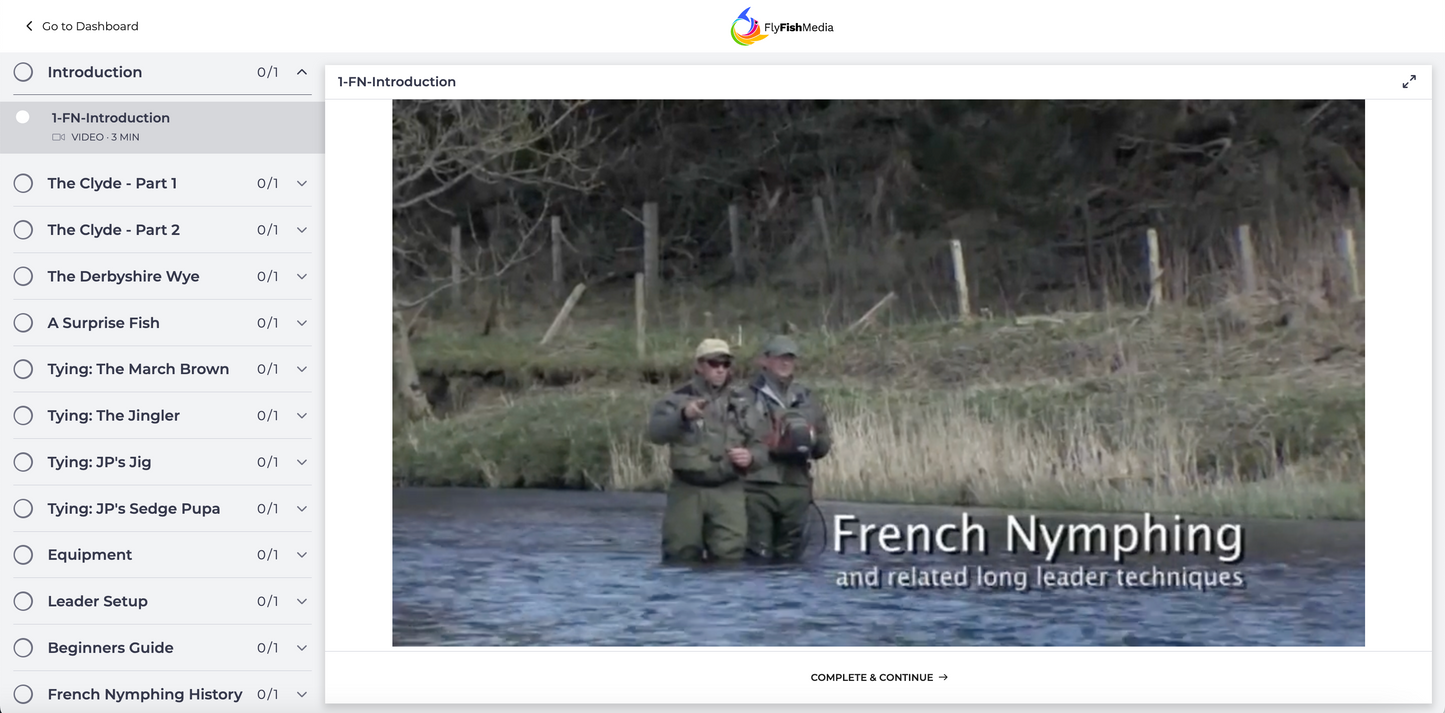Collapse the Introduction section chevron
This screenshot has height=713, width=1445.
[302, 72]
